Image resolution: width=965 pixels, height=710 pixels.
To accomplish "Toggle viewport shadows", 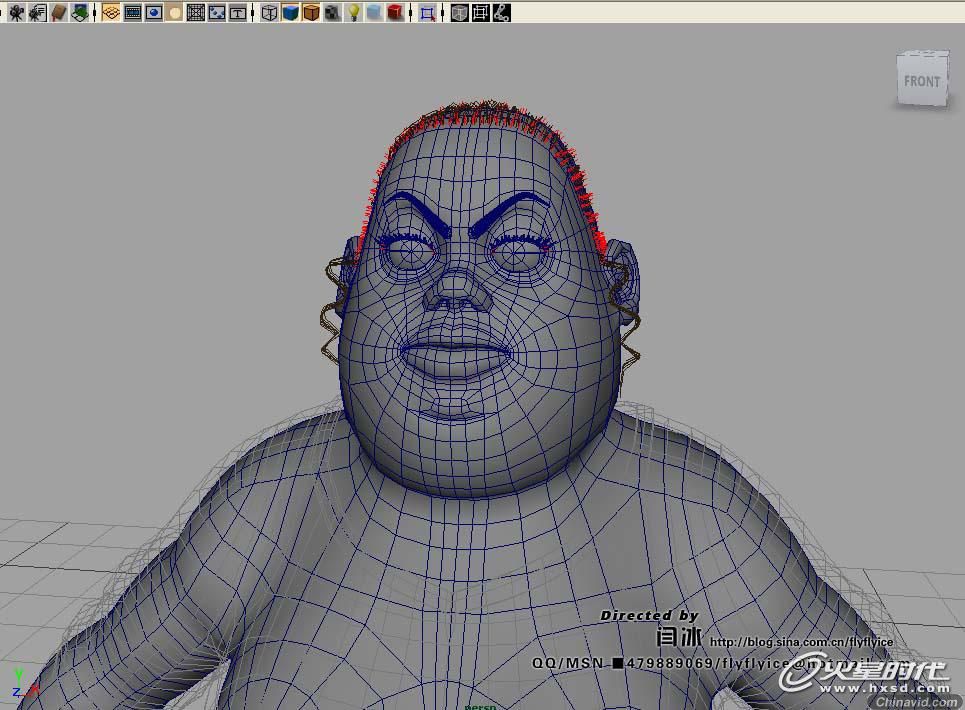I will click(x=374, y=12).
